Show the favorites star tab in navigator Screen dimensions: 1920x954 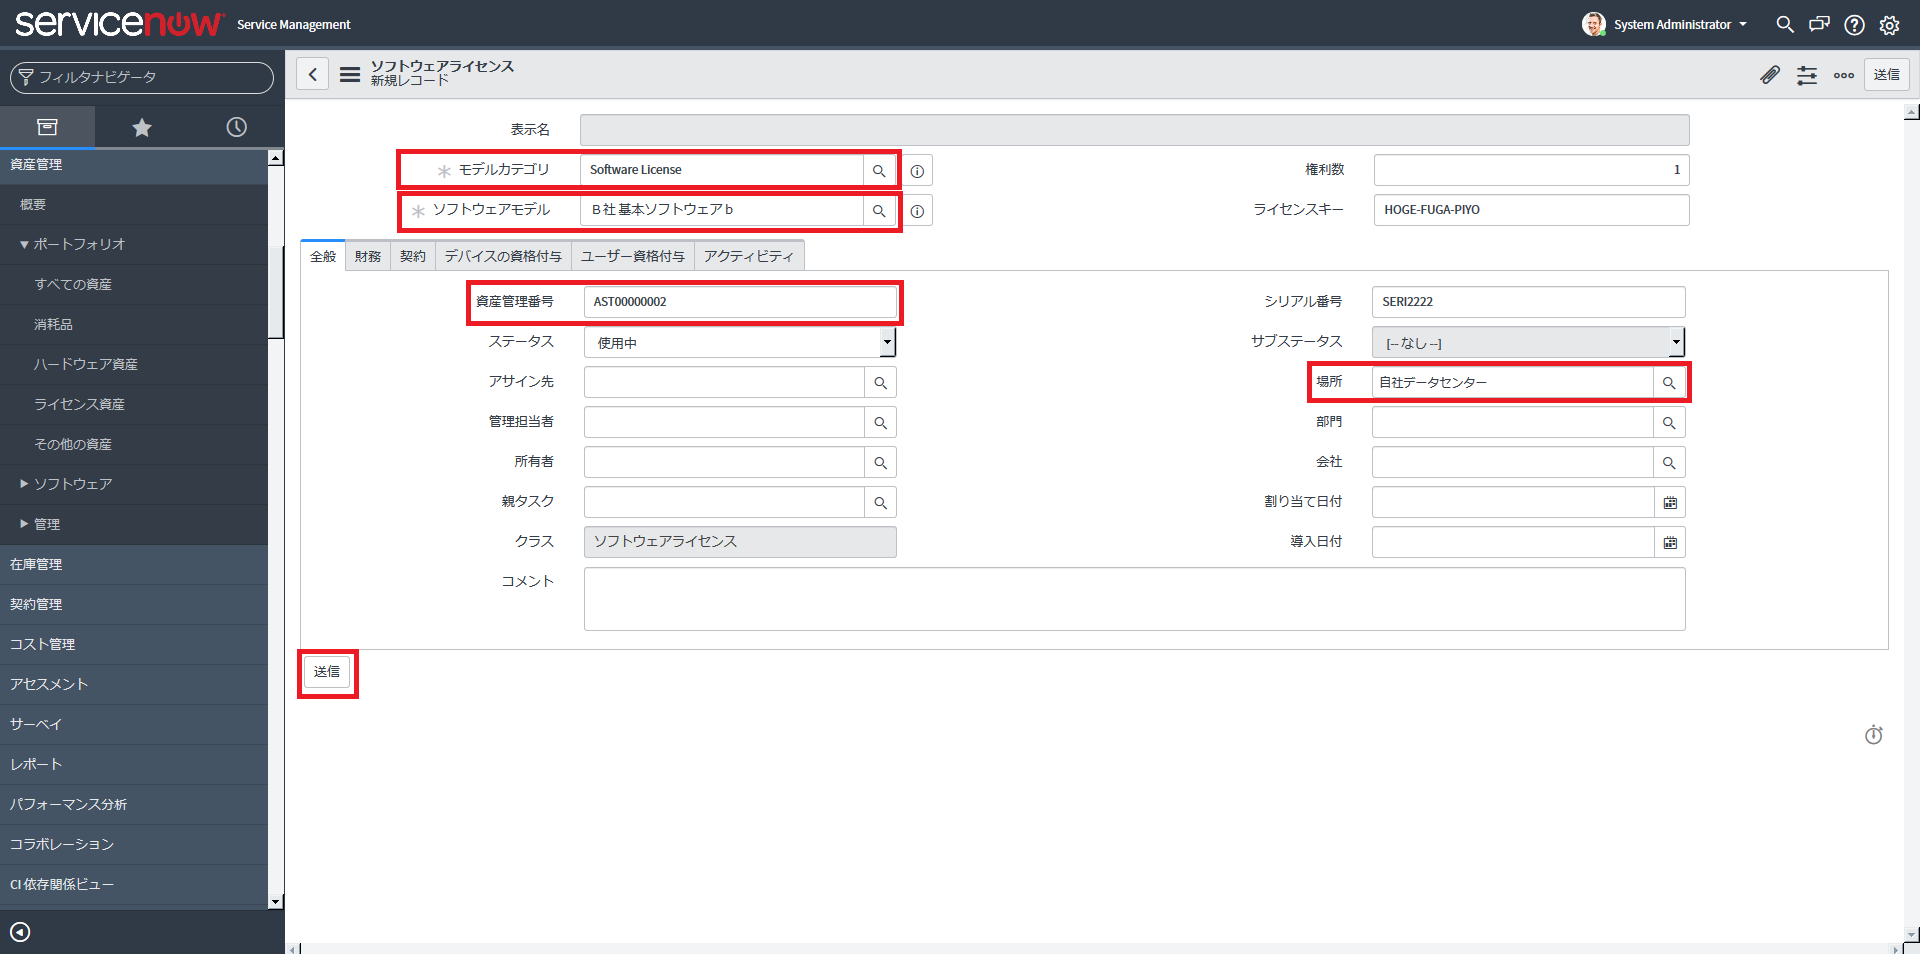tap(142, 127)
